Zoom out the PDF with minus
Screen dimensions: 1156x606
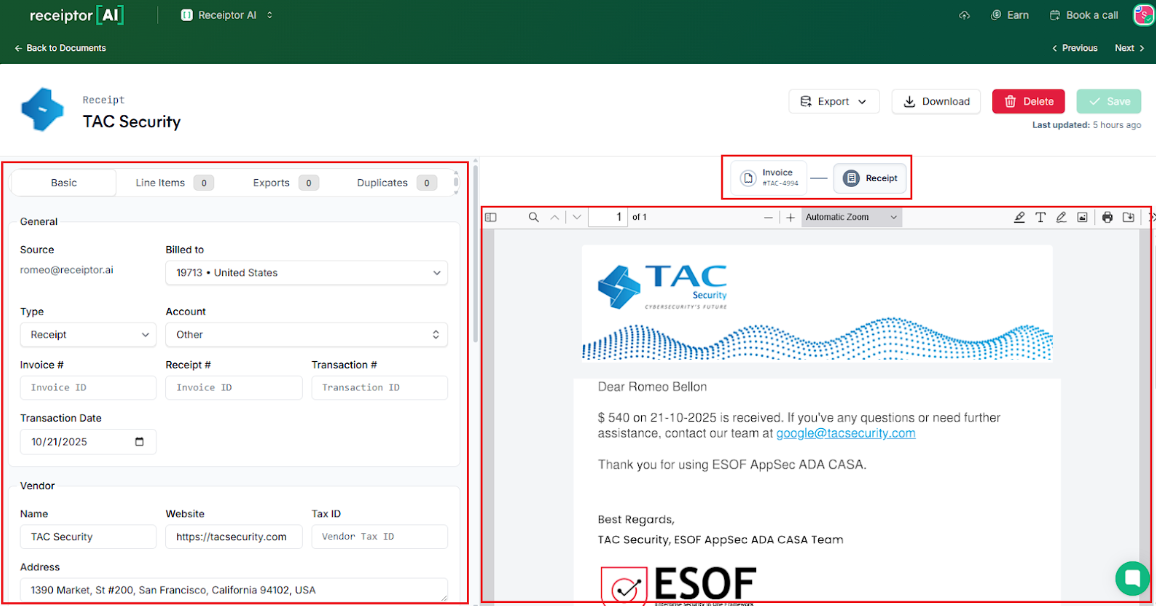768,217
